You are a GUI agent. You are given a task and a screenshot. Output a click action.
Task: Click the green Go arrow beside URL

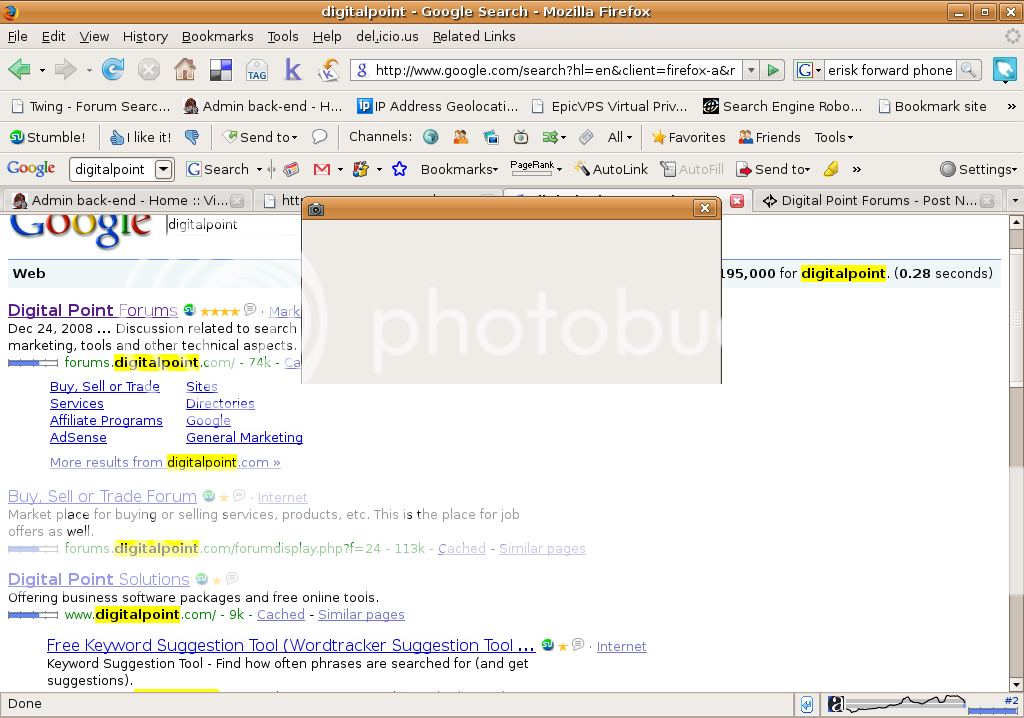pos(773,70)
